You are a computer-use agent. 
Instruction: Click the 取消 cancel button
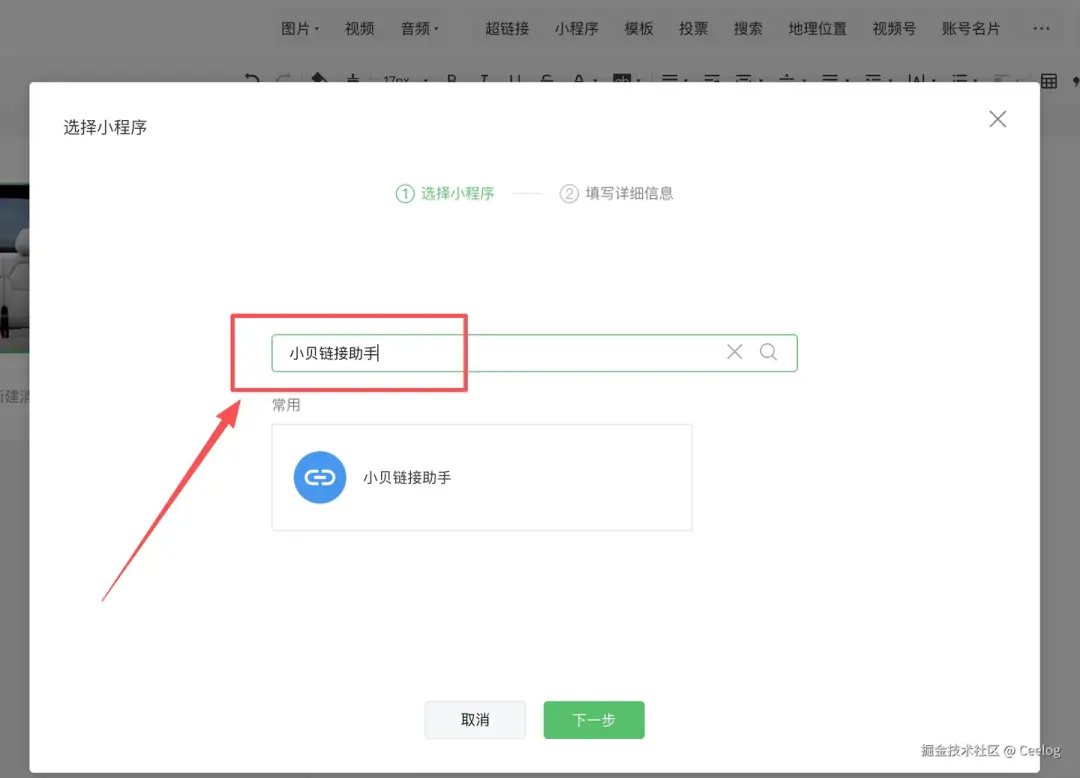click(x=475, y=719)
